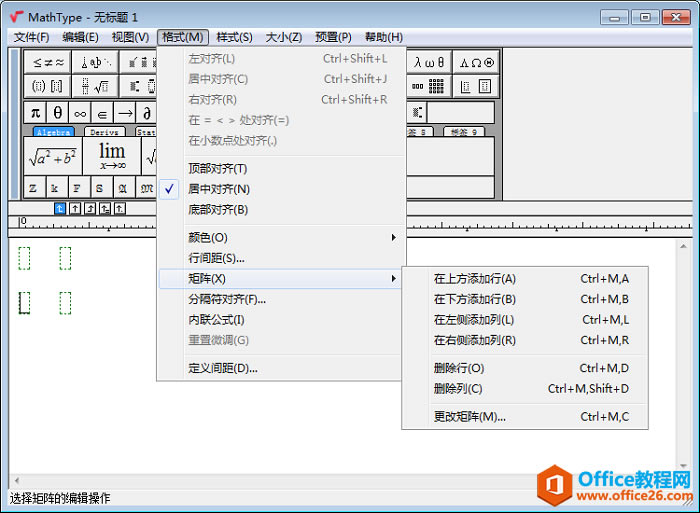
Task: Click 在上方添加行(A) menu item
Action: click(475, 279)
